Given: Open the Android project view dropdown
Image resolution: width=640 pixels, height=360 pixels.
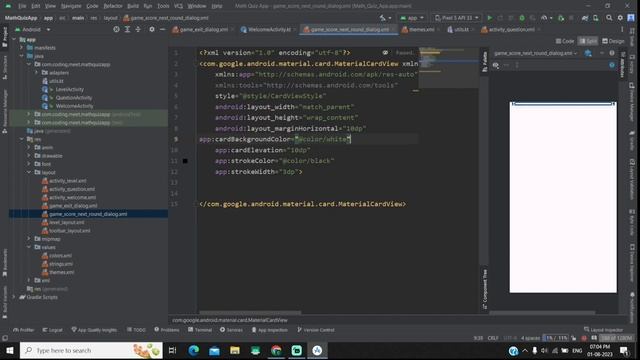Looking at the screenshot, I should 33,29.
